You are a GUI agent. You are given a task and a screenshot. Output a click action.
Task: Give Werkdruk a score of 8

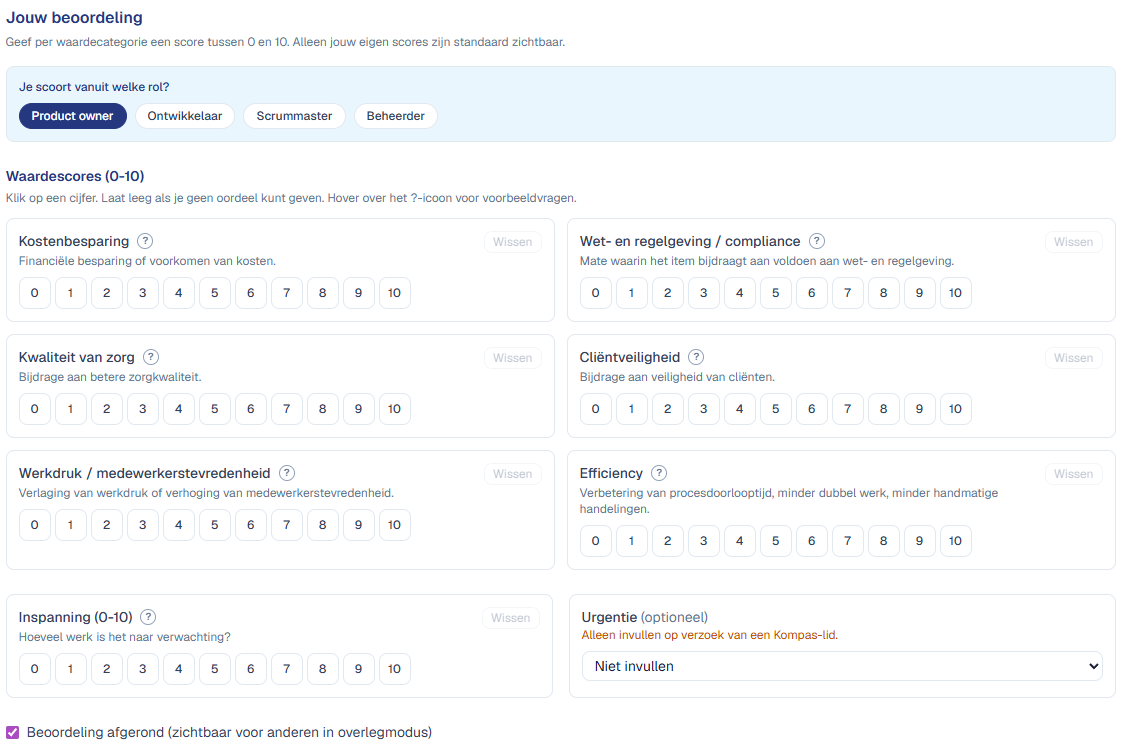click(x=323, y=524)
